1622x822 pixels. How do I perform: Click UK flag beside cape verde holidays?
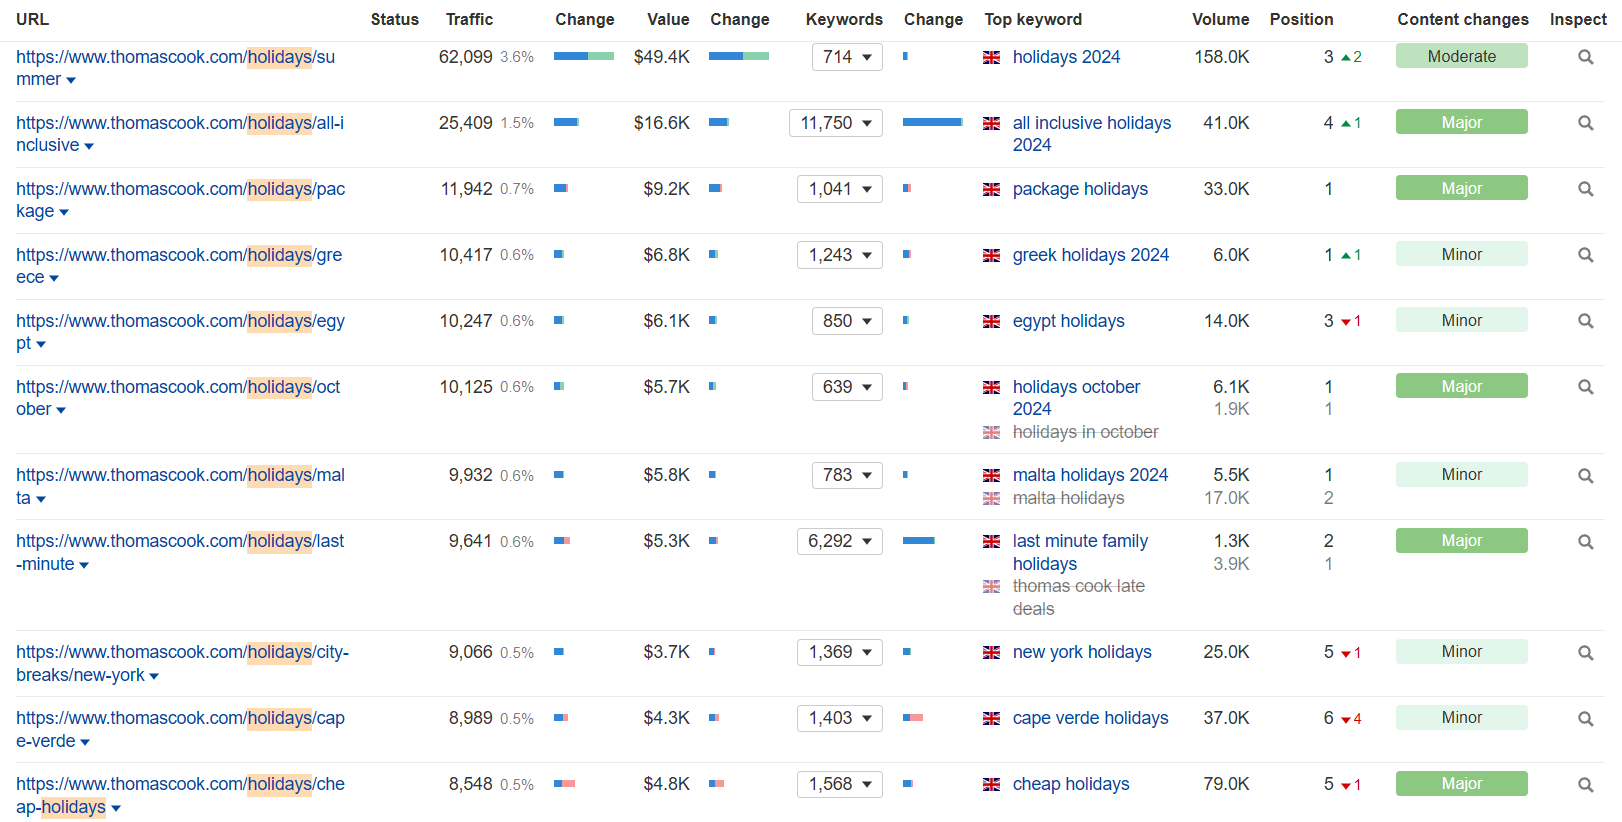(x=991, y=719)
